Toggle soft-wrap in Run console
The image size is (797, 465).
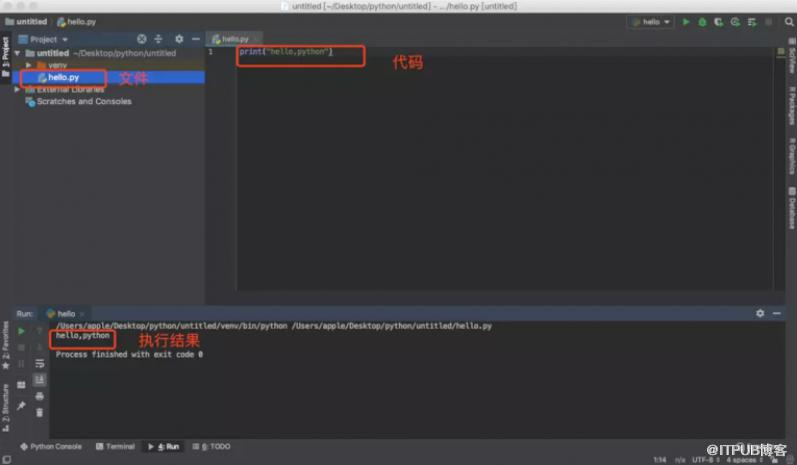[40, 363]
